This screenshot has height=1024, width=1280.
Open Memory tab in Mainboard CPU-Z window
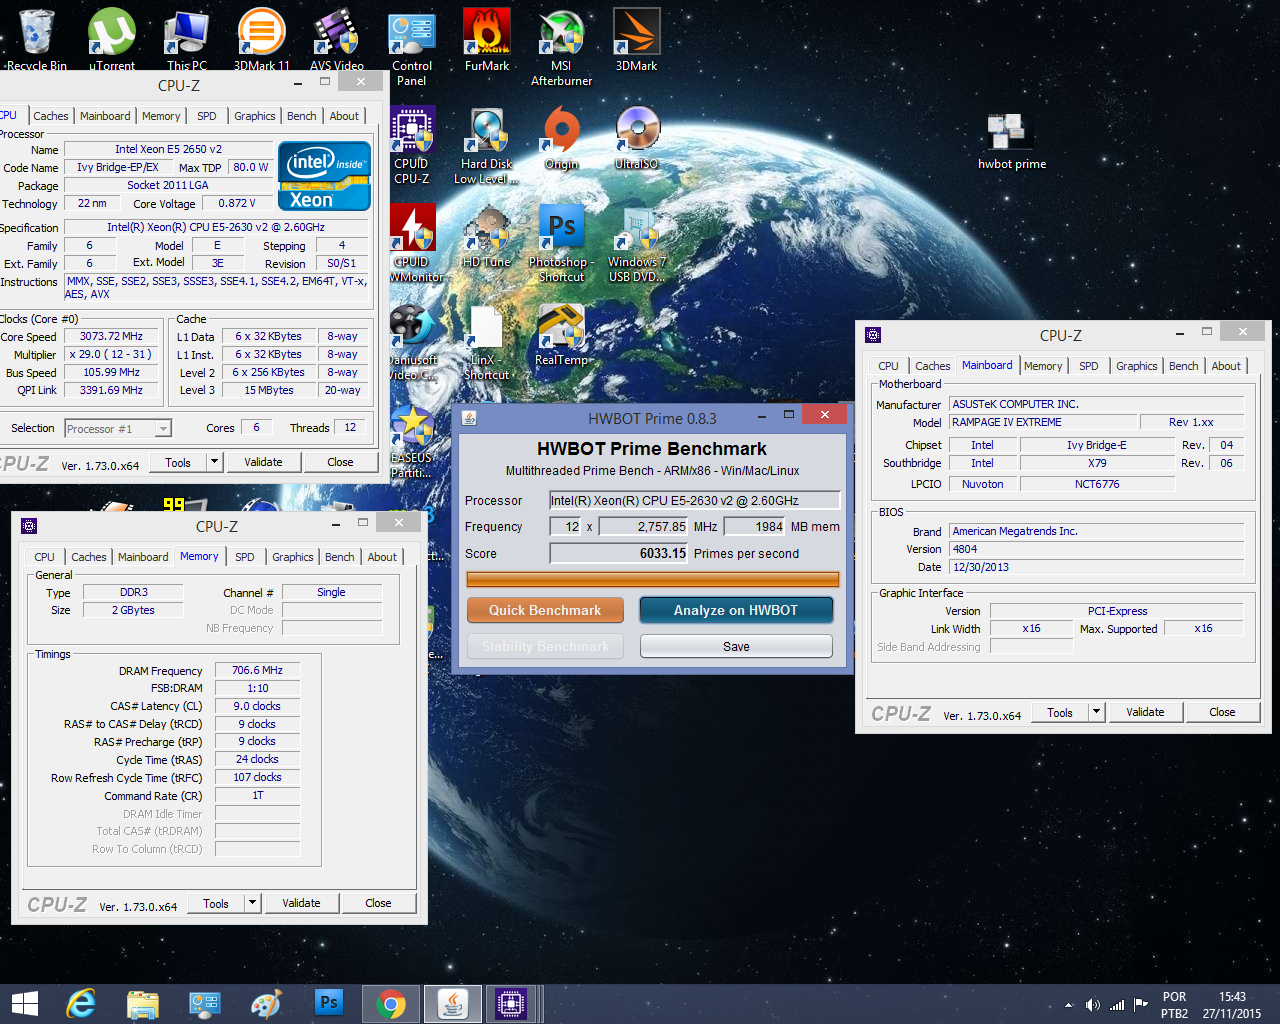(1043, 366)
